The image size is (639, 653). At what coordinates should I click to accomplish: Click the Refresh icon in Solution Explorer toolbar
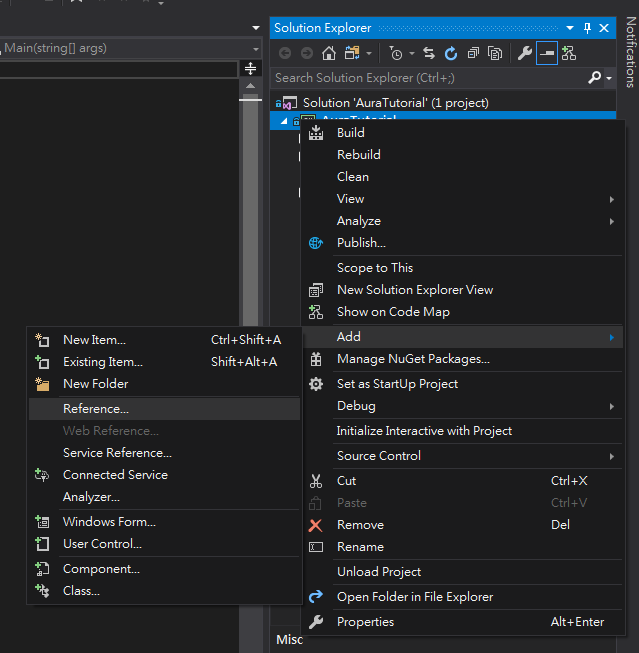tap(450, 53)
